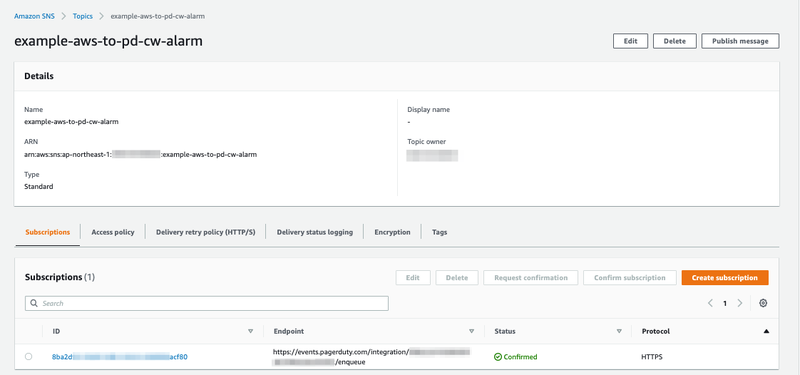
Task: Switch to the Subscriptions tab
Action: click(47, 232)
